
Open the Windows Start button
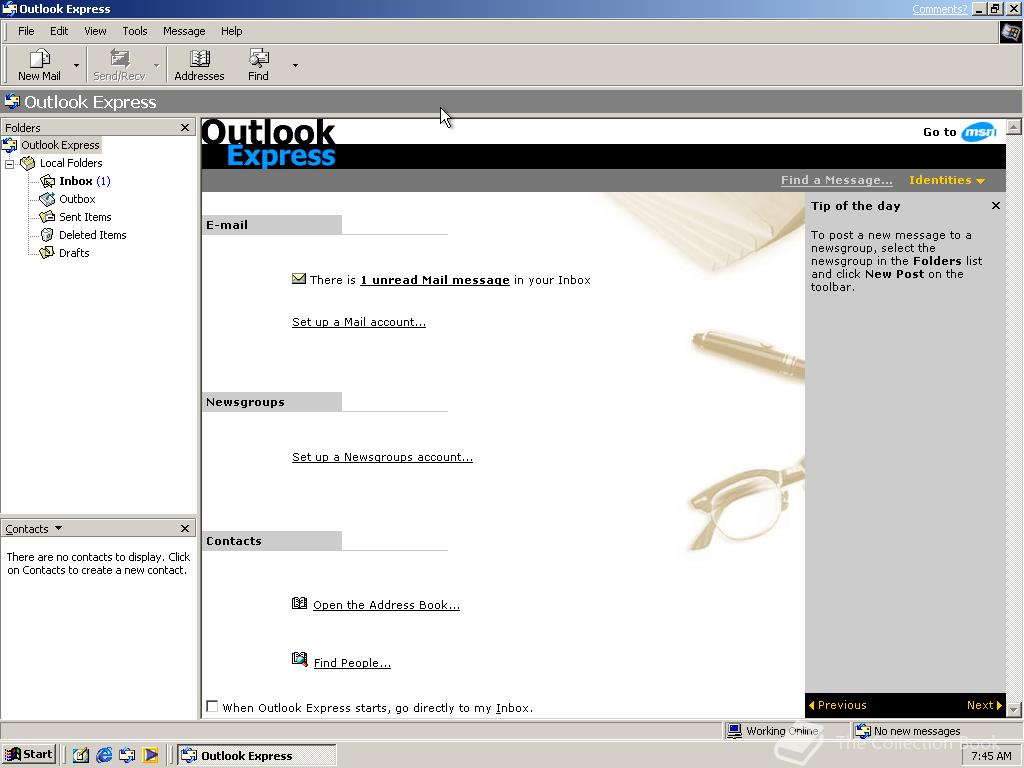pyautogui.click(x=29, y=755)
